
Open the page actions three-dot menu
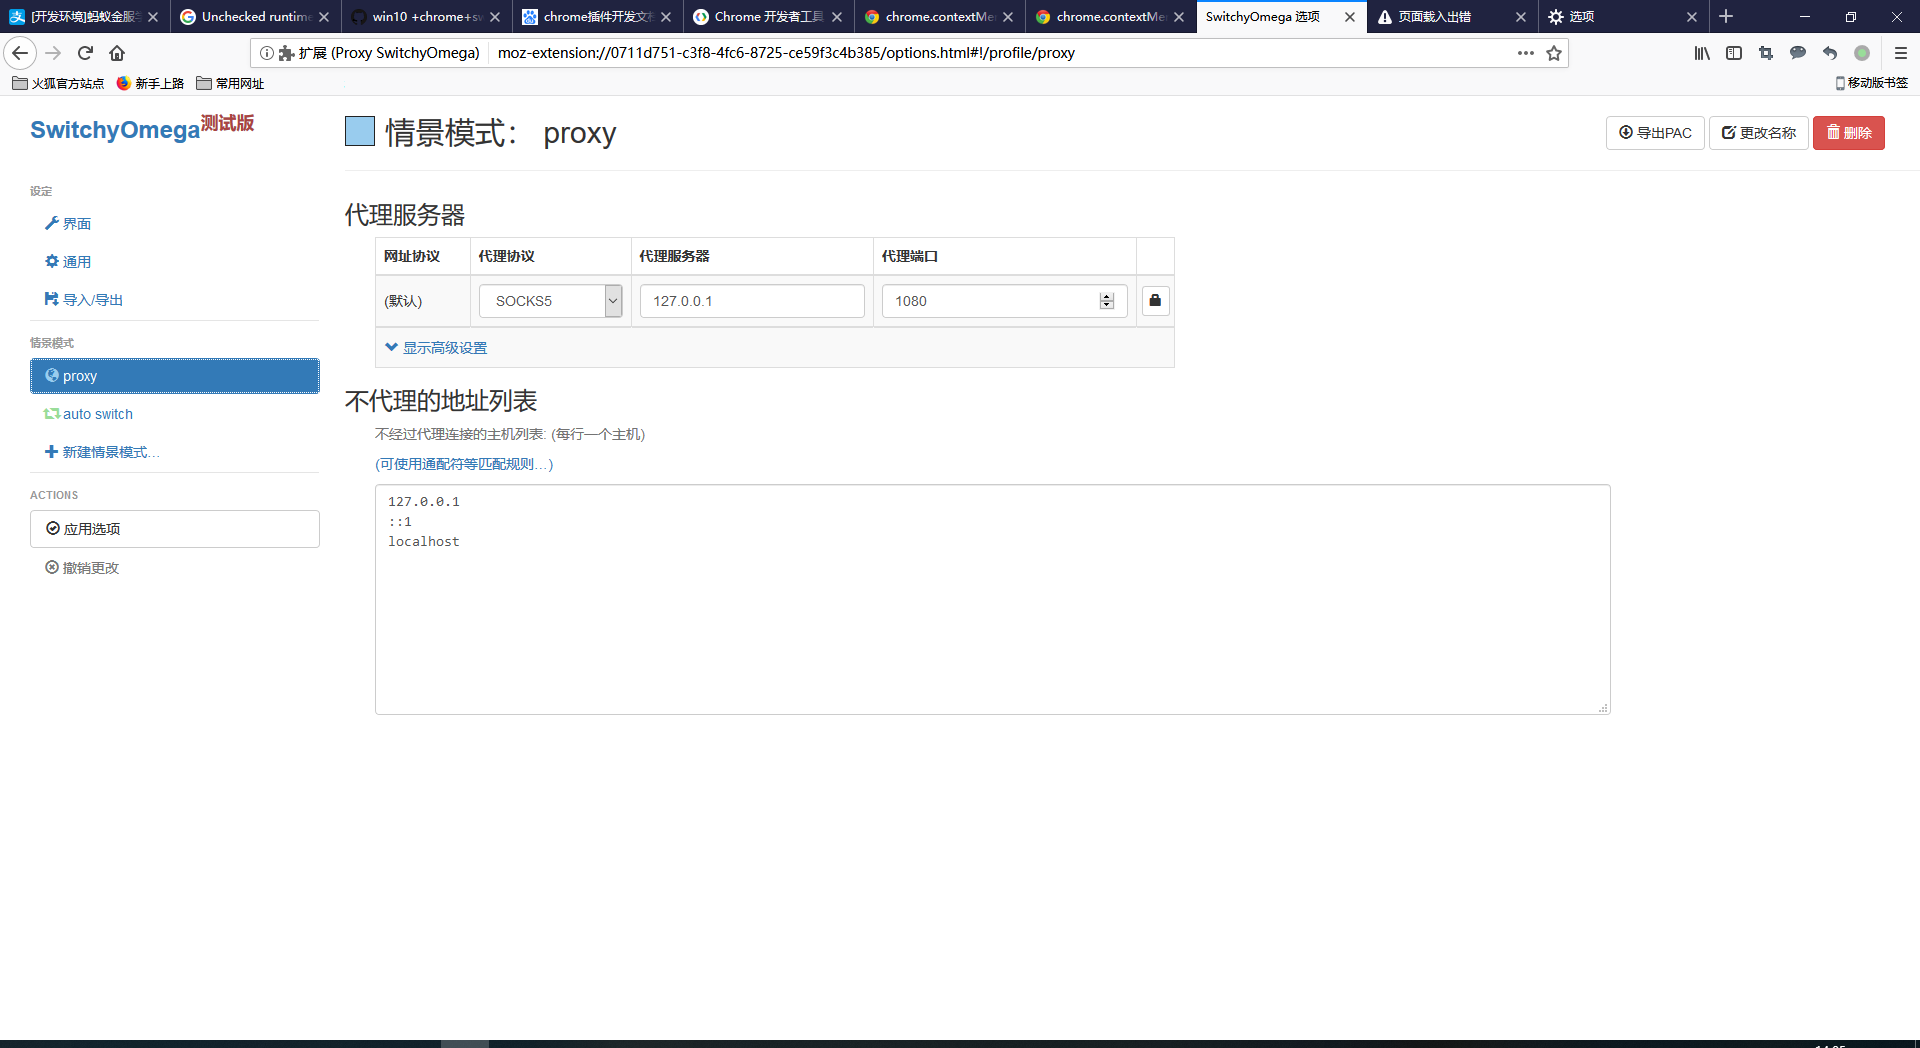(x=1525, y=53)
